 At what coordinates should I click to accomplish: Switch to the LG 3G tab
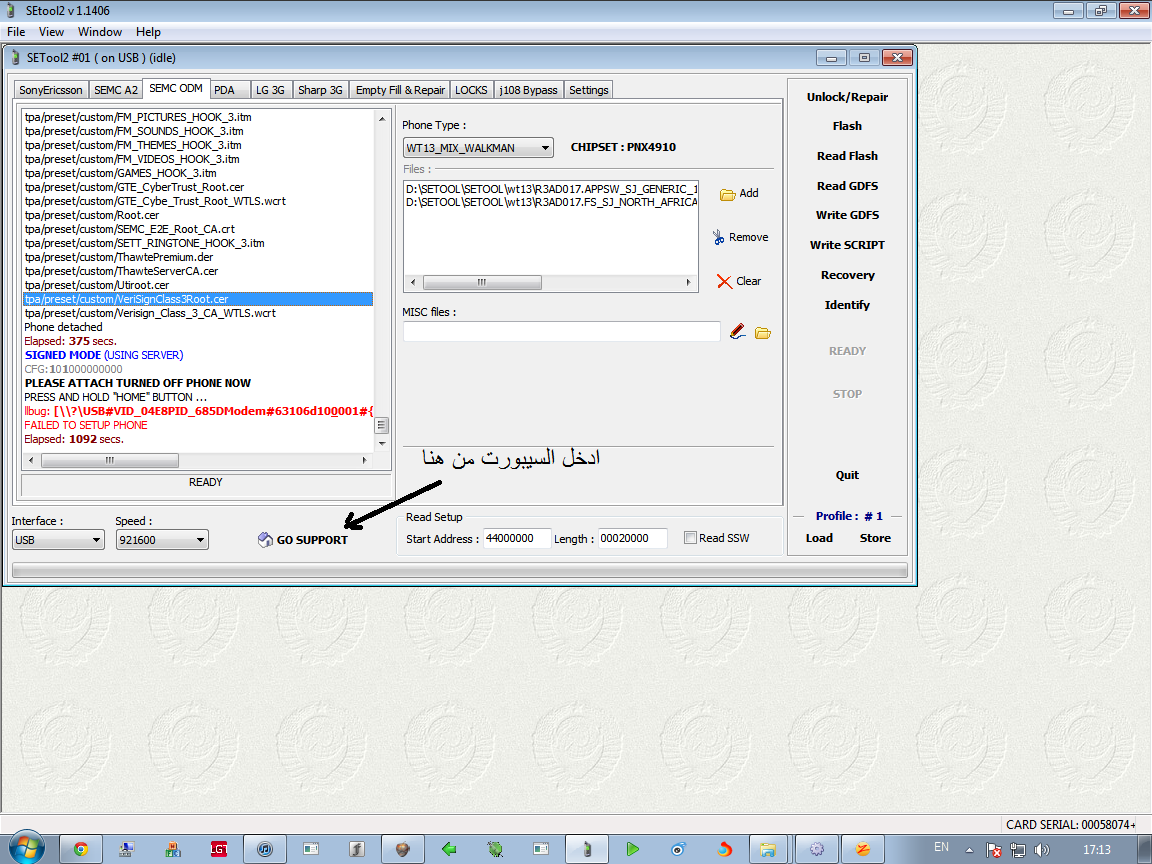pyautogui.click(x=270, y=90)
